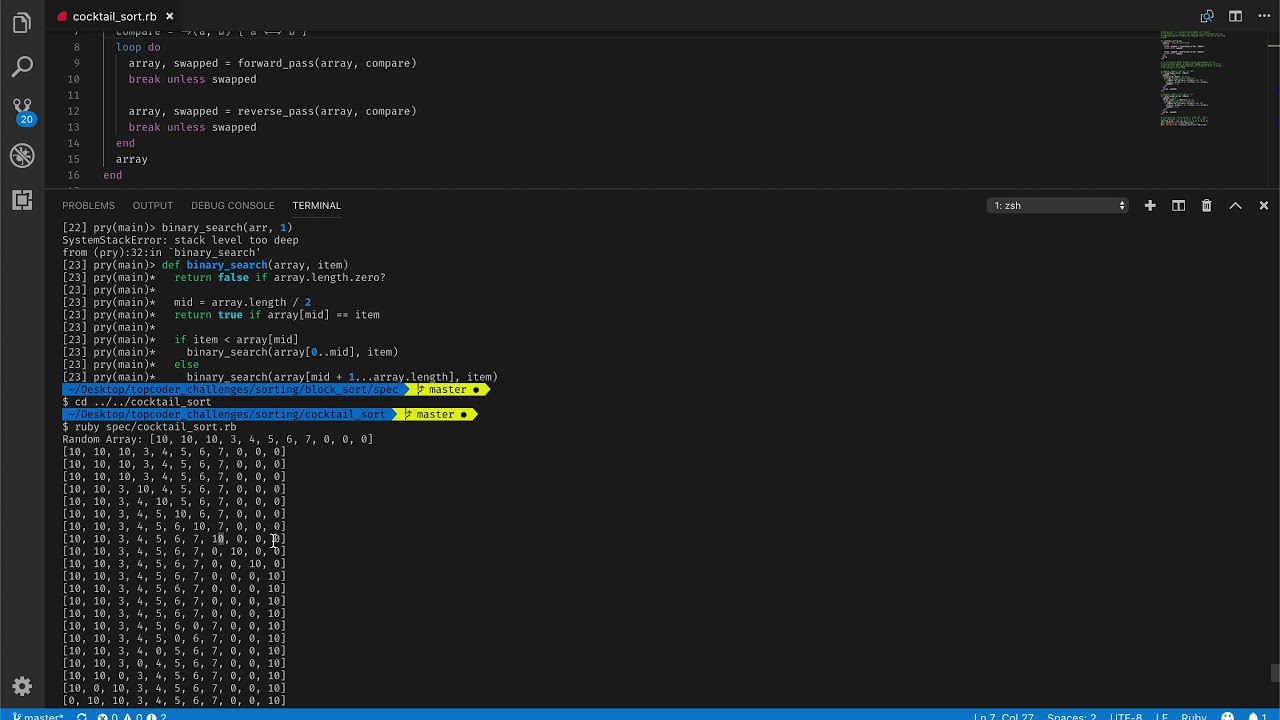The width and height of the screenshot is (1280, 720).
Task: Close the terminal panel
Action: point(1264,205)
